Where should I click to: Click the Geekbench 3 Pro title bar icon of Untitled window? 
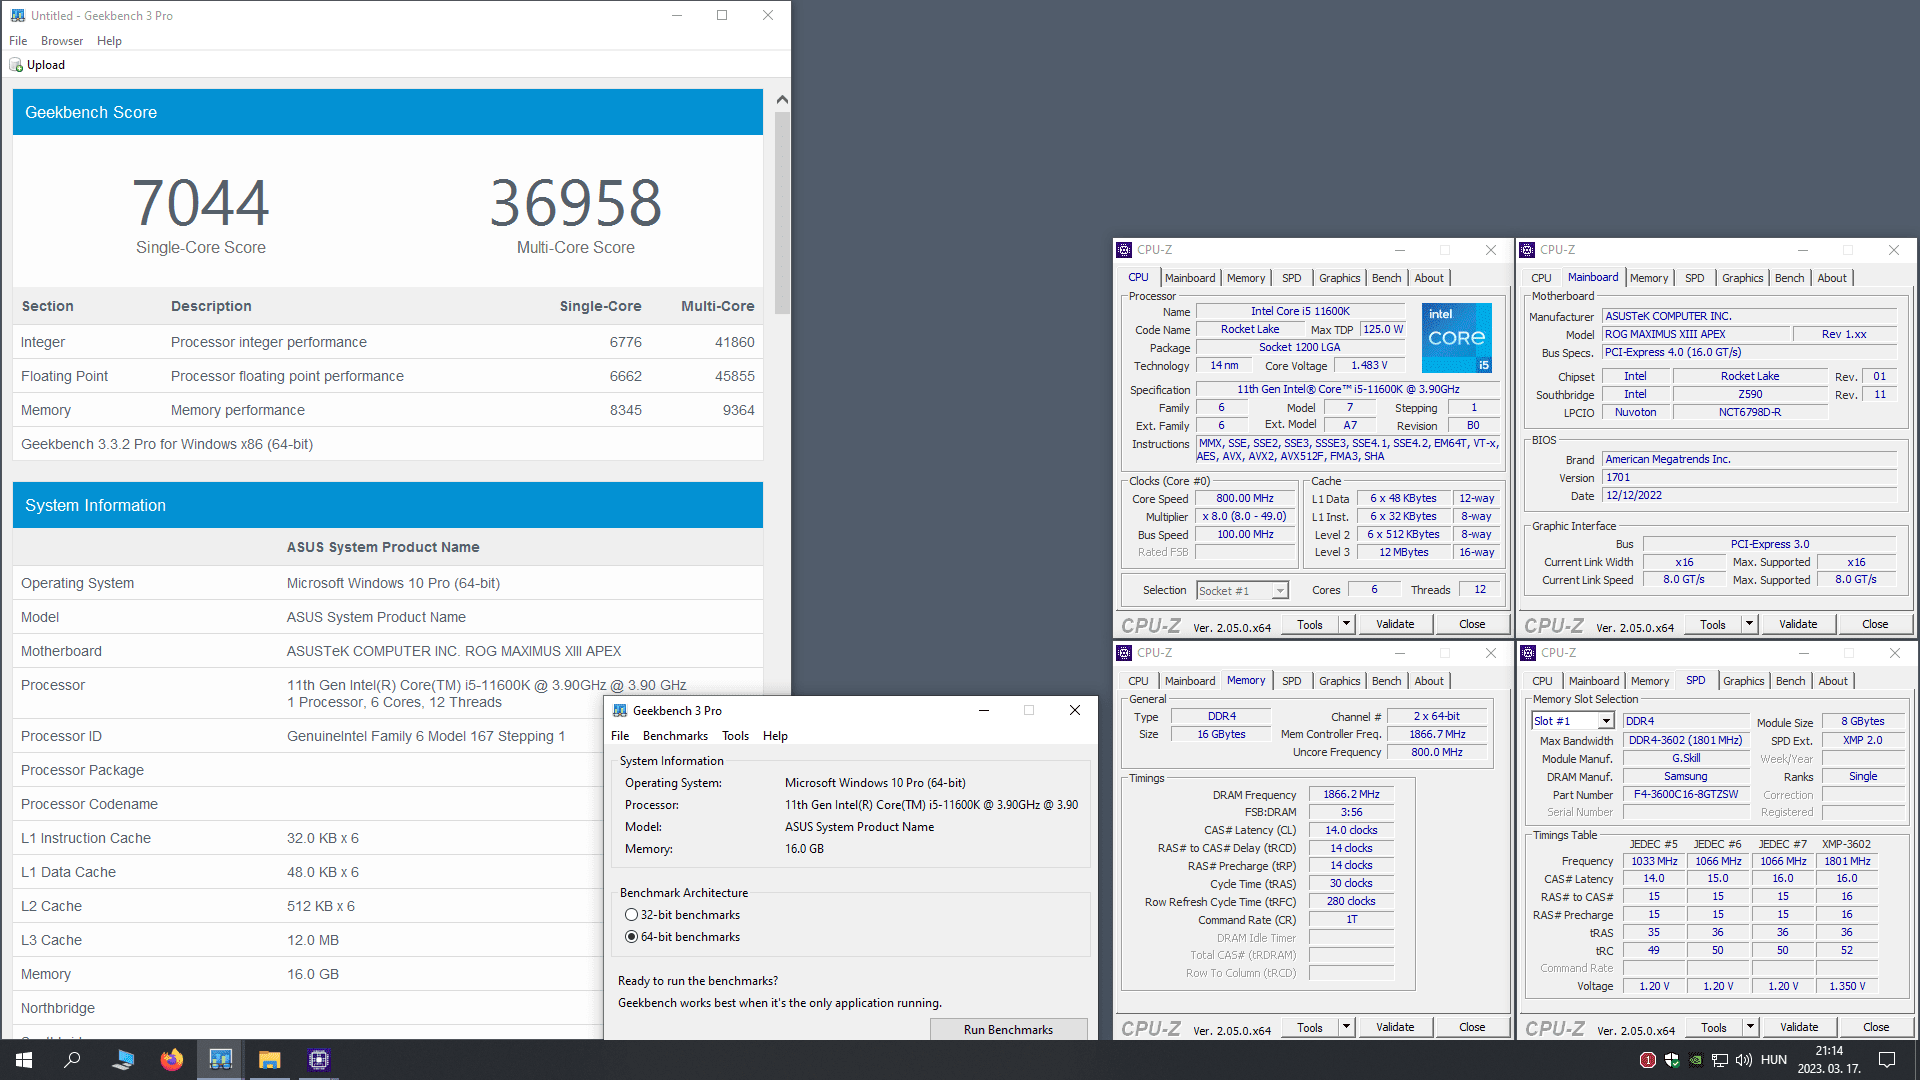click(x=17, y=15)
